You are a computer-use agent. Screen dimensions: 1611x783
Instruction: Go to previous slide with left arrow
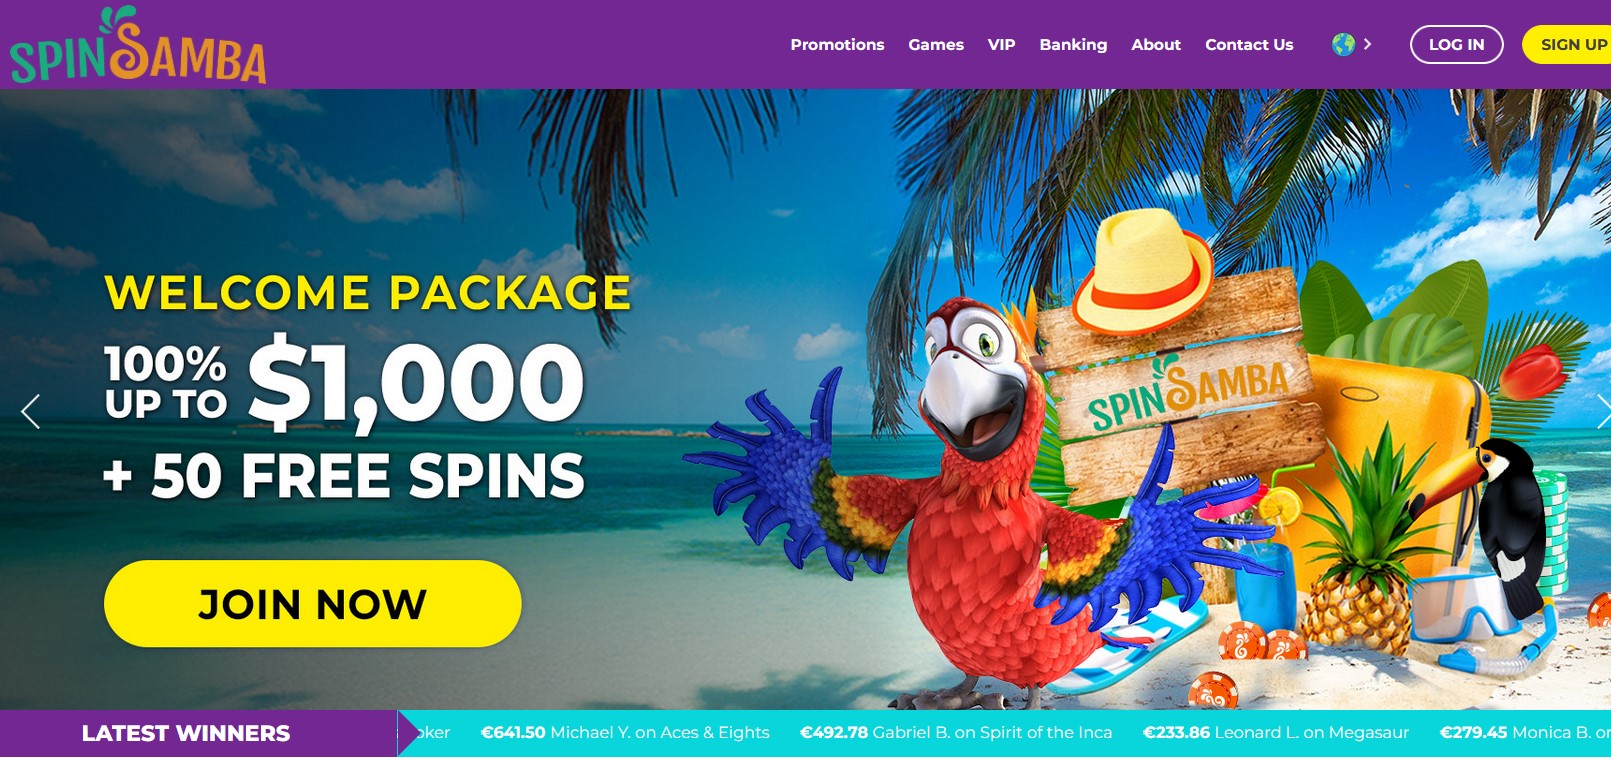31,411
